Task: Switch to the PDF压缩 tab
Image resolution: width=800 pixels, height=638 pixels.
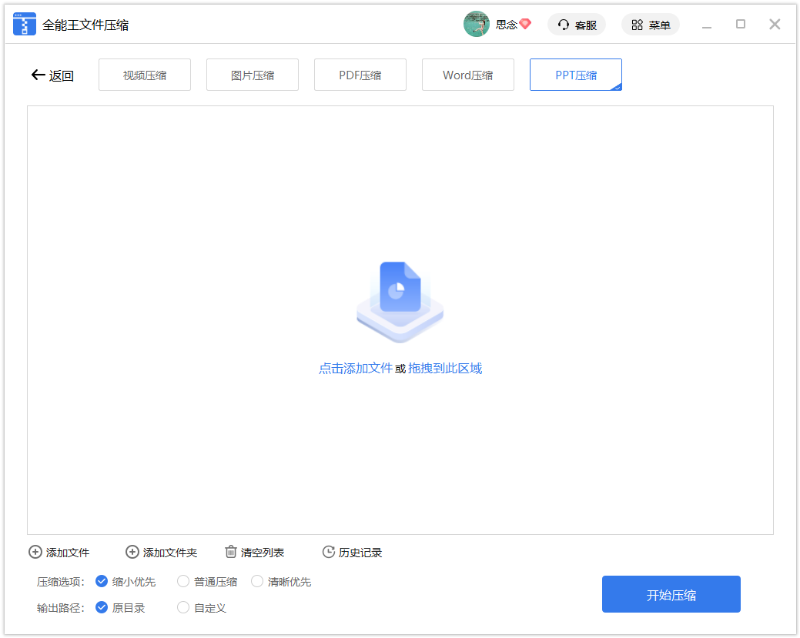Action: click(x=360, y=75)
